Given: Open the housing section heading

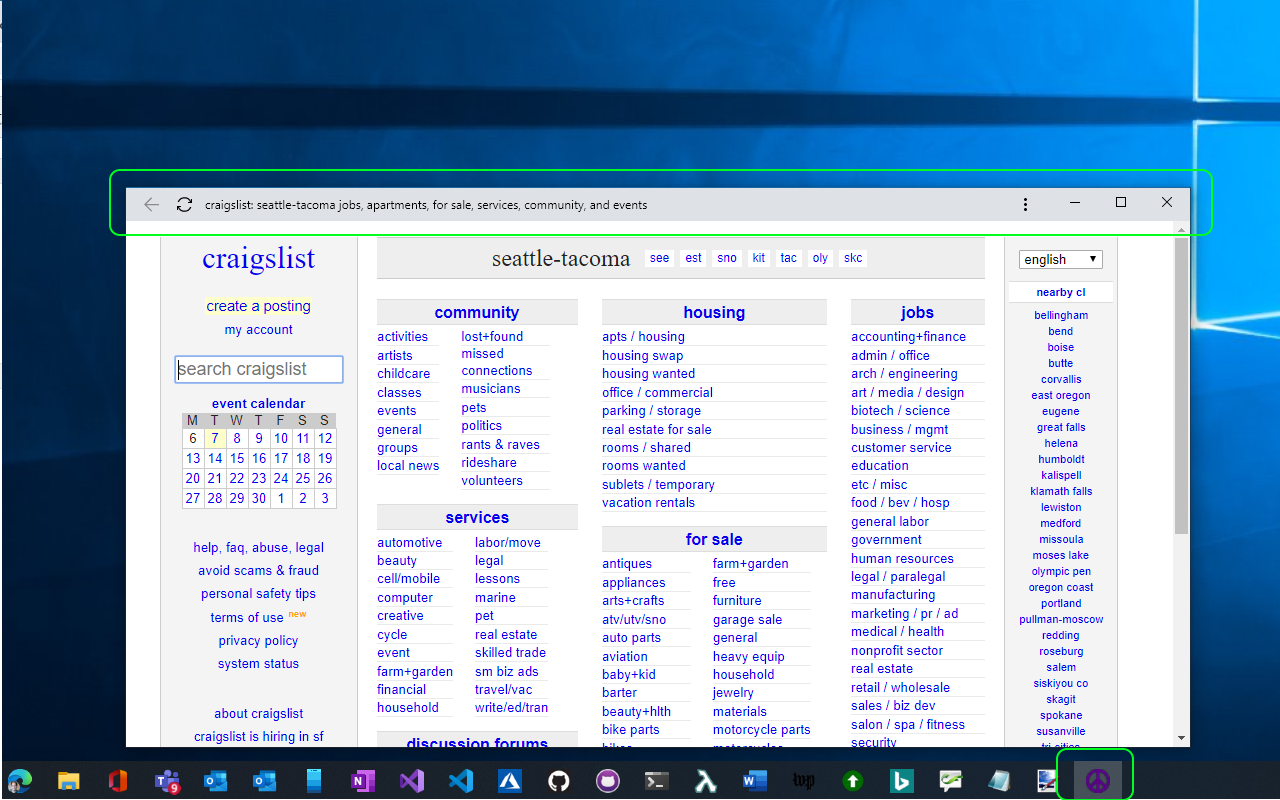Looking at the screenshot, I should point(714,312).
